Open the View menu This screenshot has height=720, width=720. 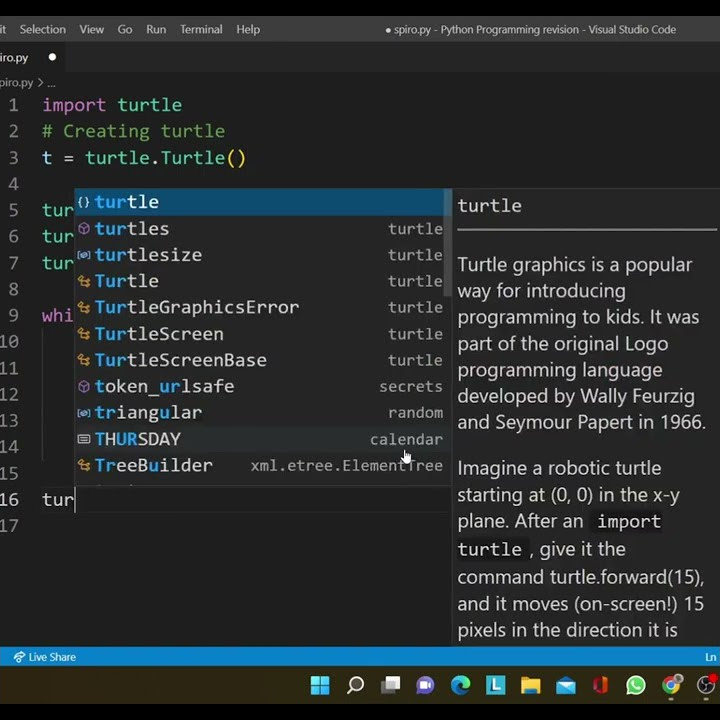pyautogui.click(x=91, y=29)
